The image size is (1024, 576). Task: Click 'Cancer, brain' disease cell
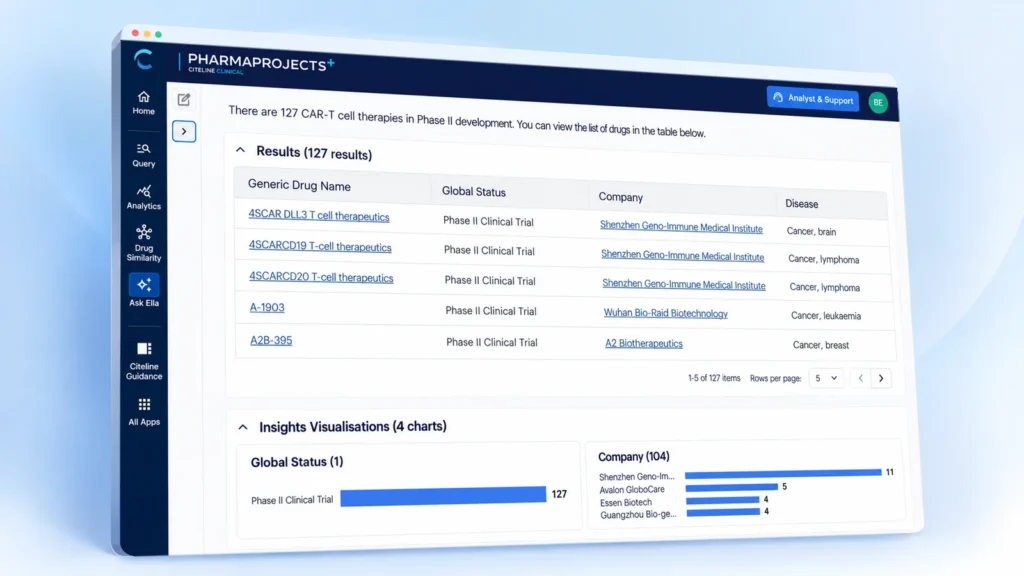811,231
